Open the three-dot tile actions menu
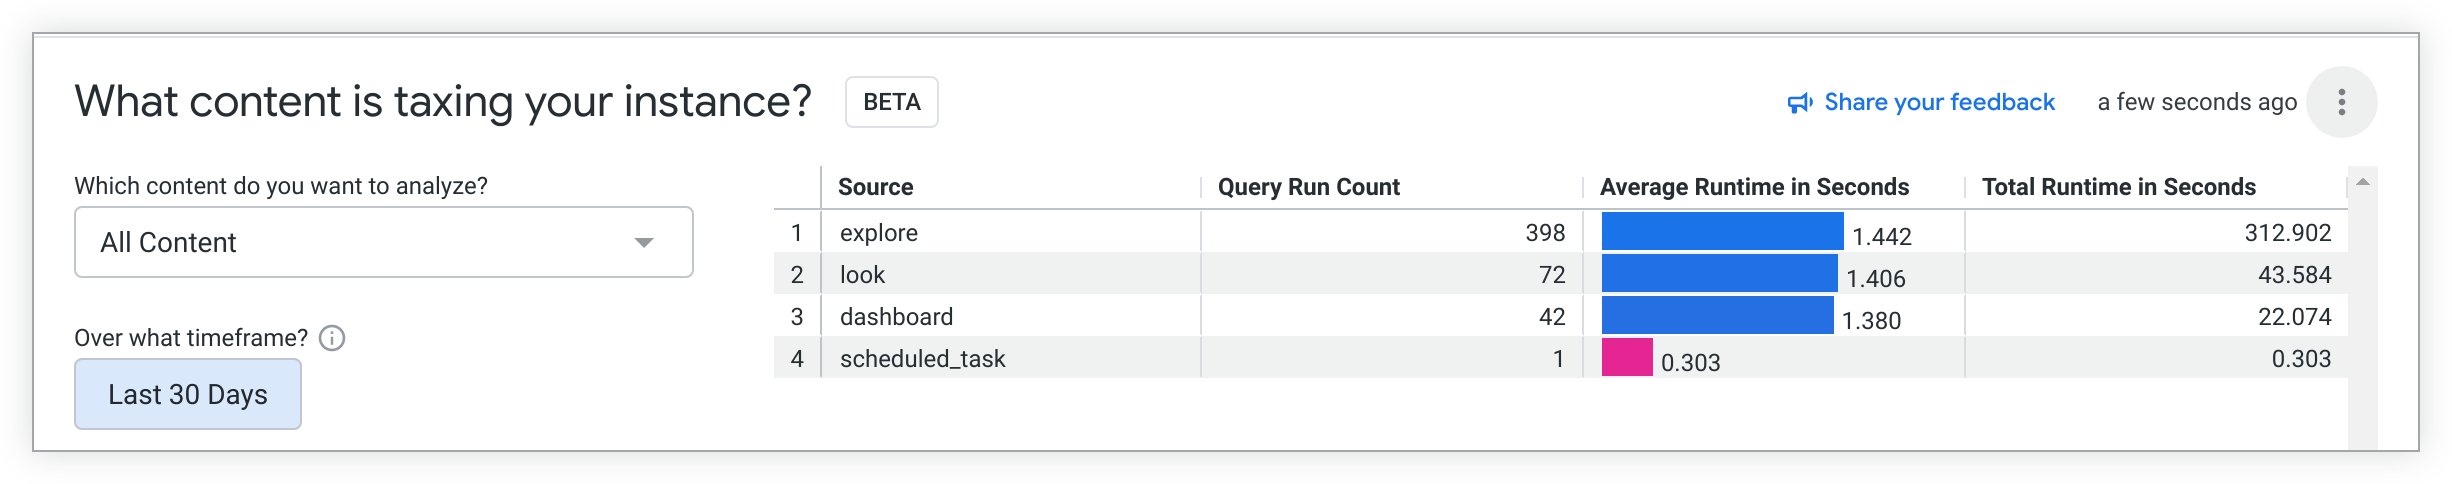This screenshot has height=484, width=2452. click(2341, 102)
